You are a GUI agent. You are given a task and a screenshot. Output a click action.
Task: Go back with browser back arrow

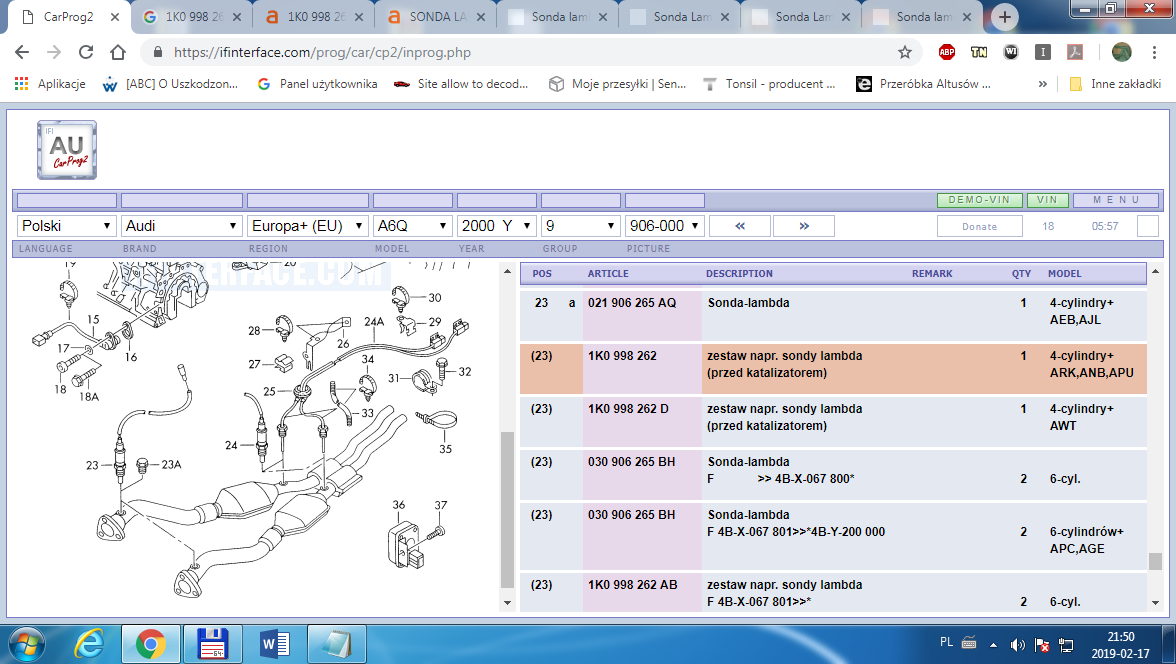(x=22, y=52)
